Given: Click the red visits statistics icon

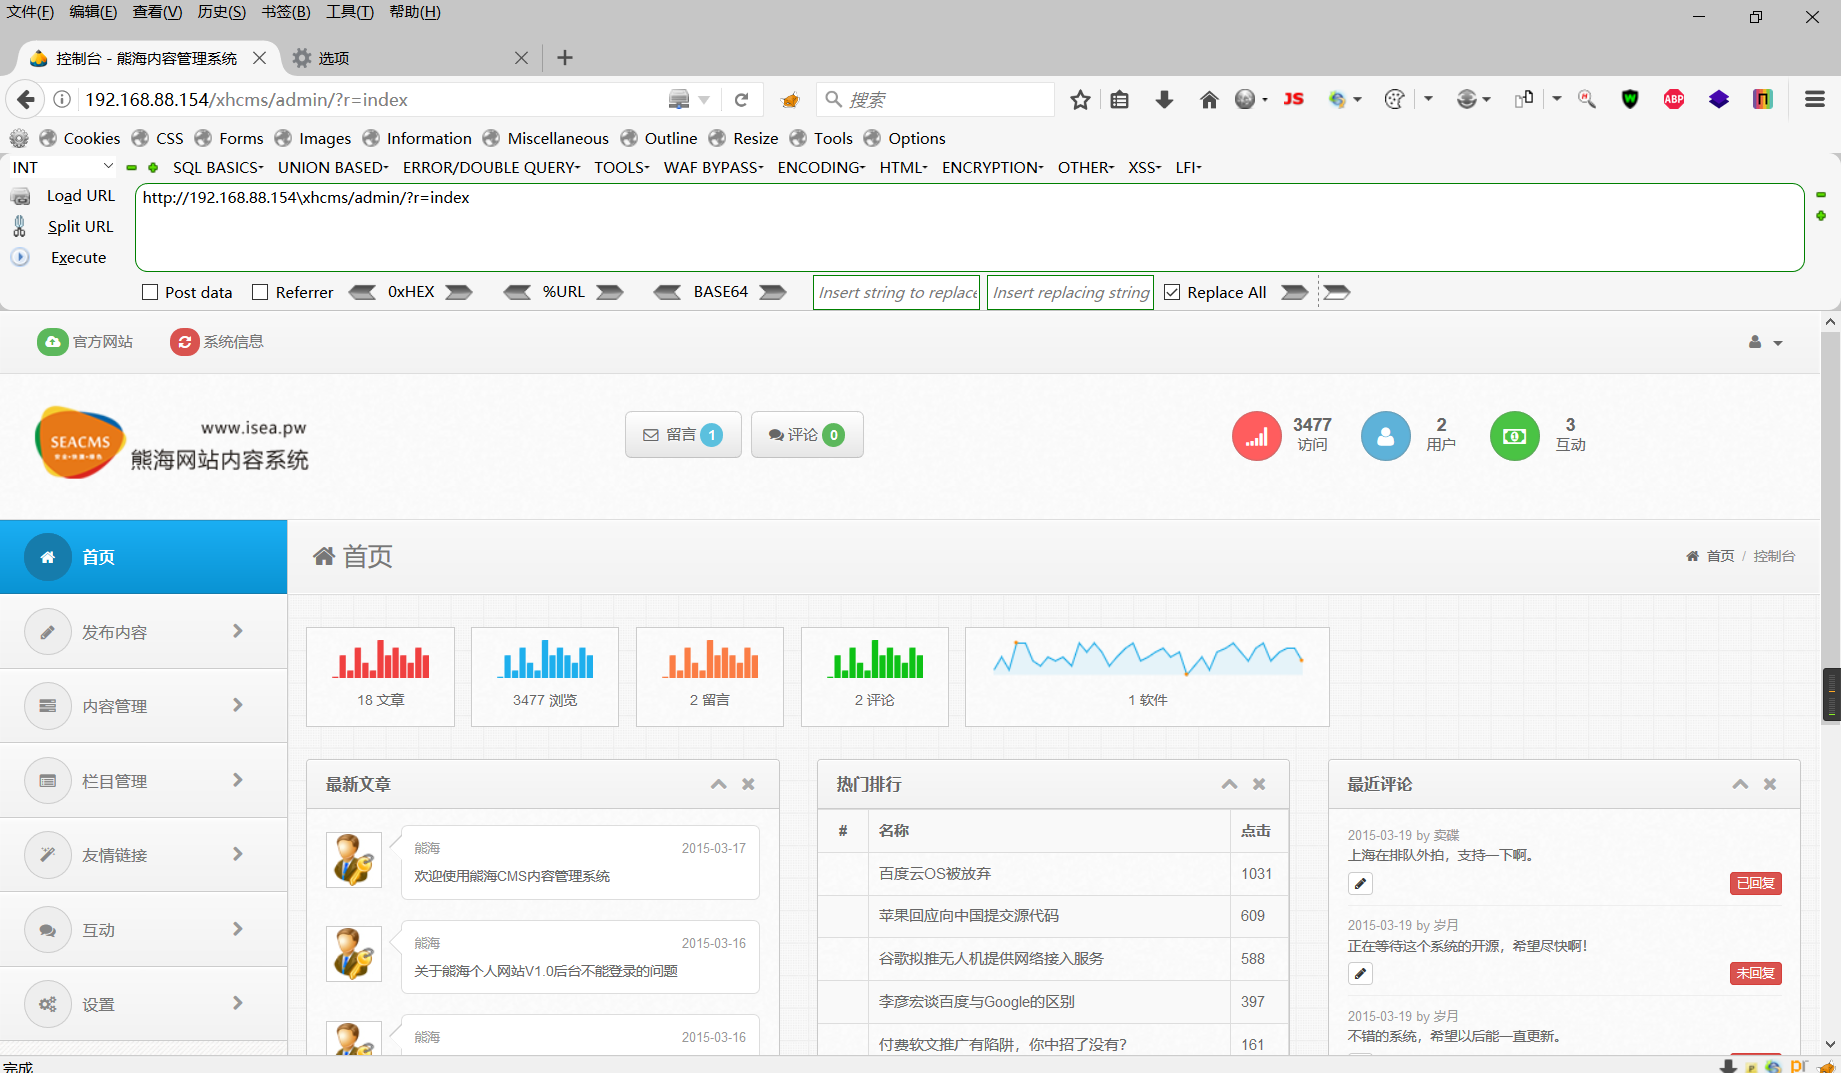Looking at the screenshot, I should click(1257, 436).
